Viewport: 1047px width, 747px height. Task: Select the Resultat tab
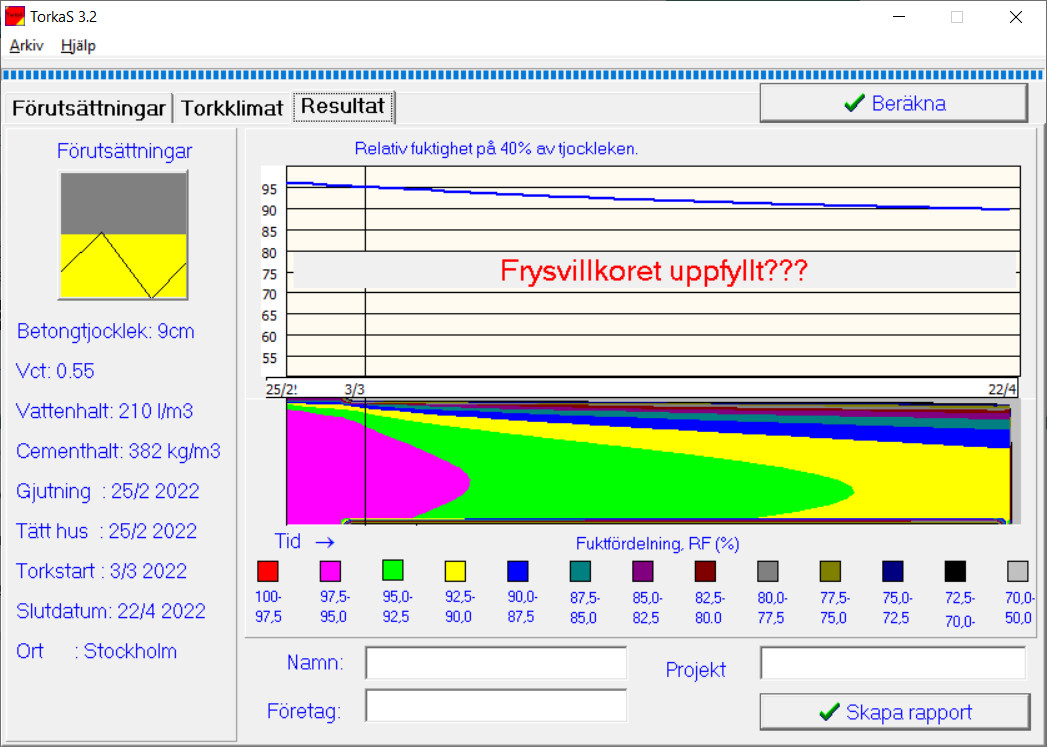pyautogui.click(x=343, y=106)
